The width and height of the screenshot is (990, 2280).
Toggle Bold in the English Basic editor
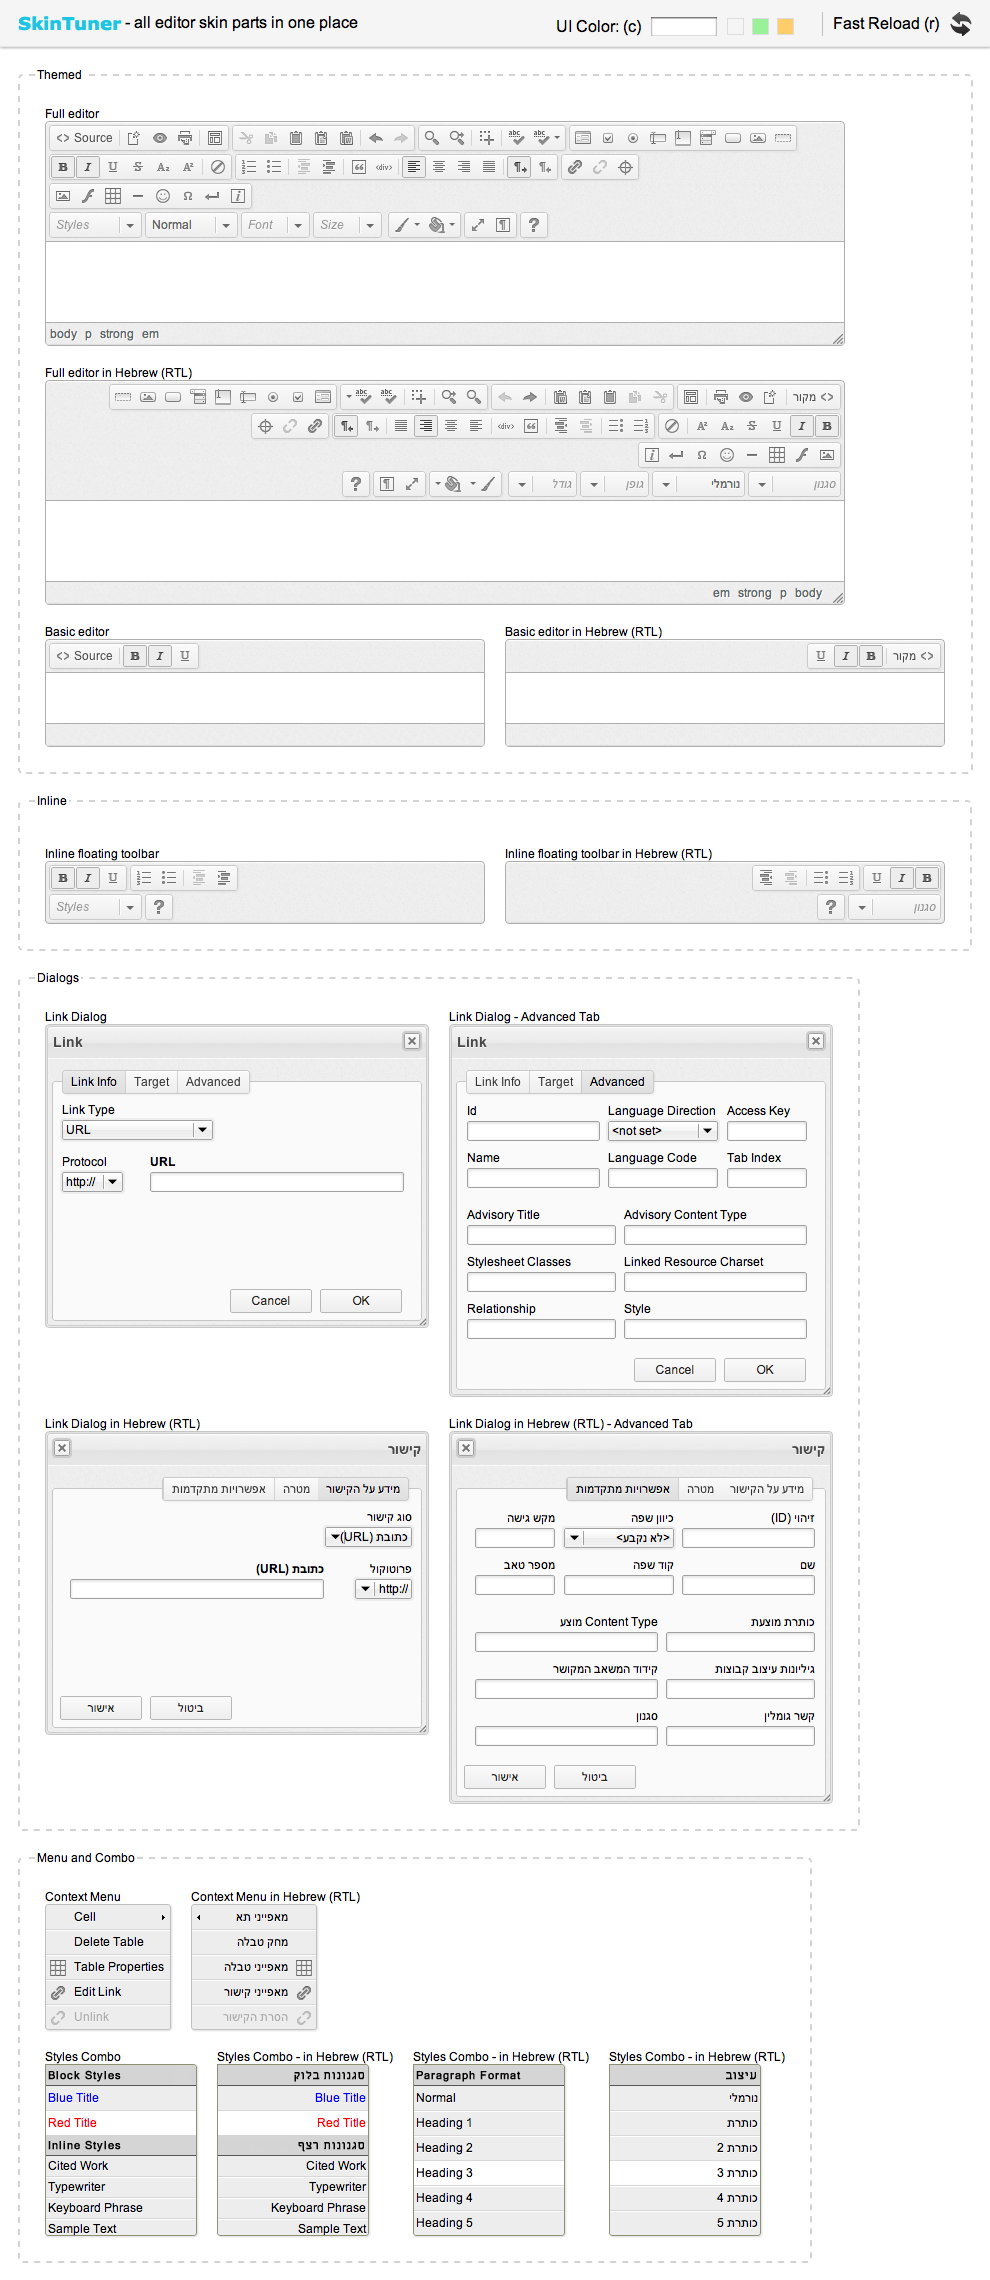point(135,656)
